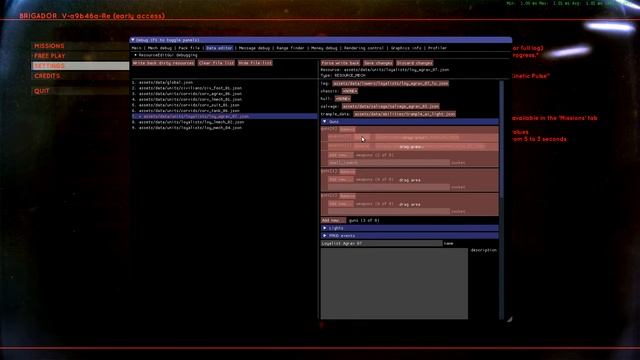Expand the FMOD events section
This screenshot has height=360, width=640.
(x=409, y=236)
